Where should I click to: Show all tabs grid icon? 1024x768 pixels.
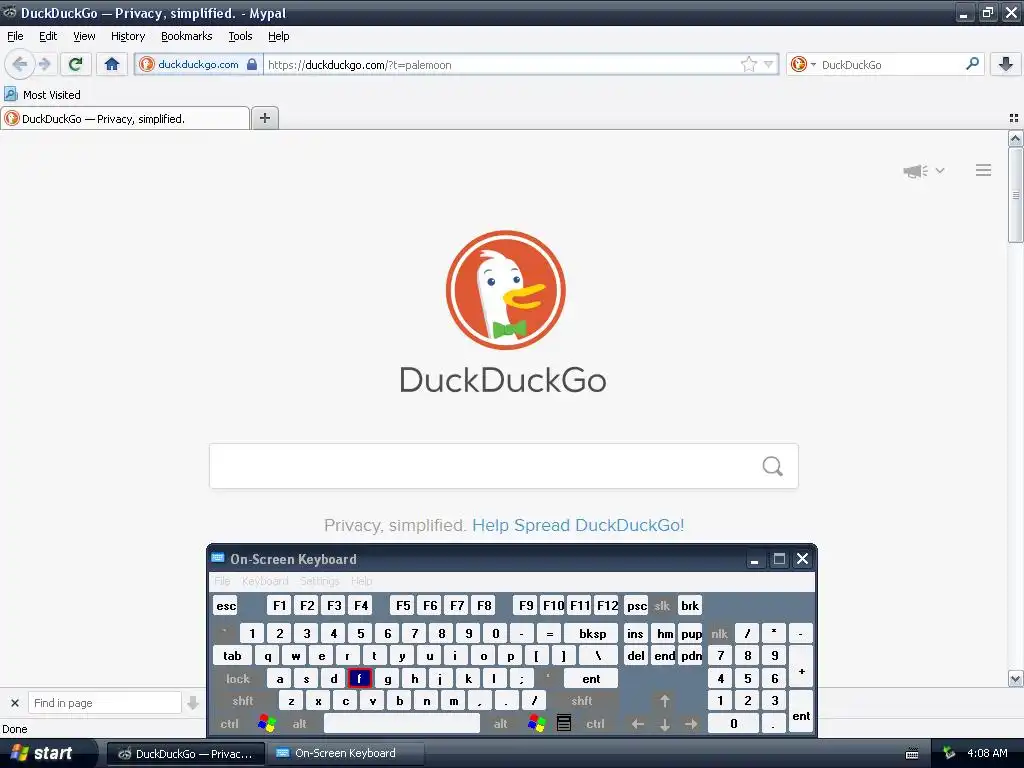[x=1014, y=118]
